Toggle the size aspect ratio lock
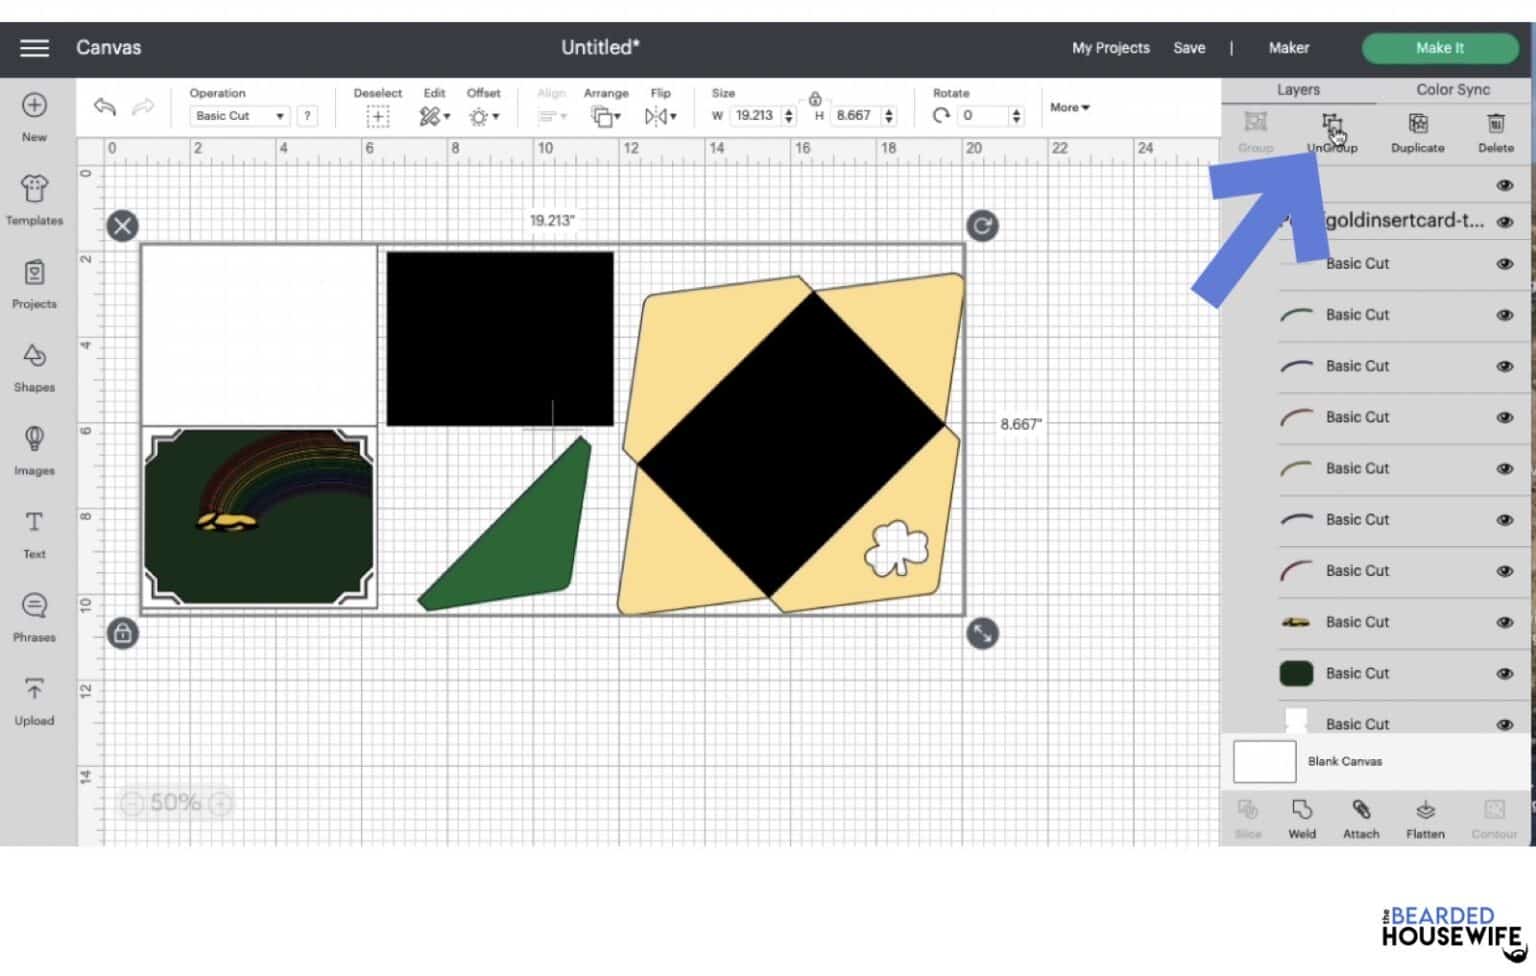Viewport: 1536px width, 976px height. click(x=815, y=99)
